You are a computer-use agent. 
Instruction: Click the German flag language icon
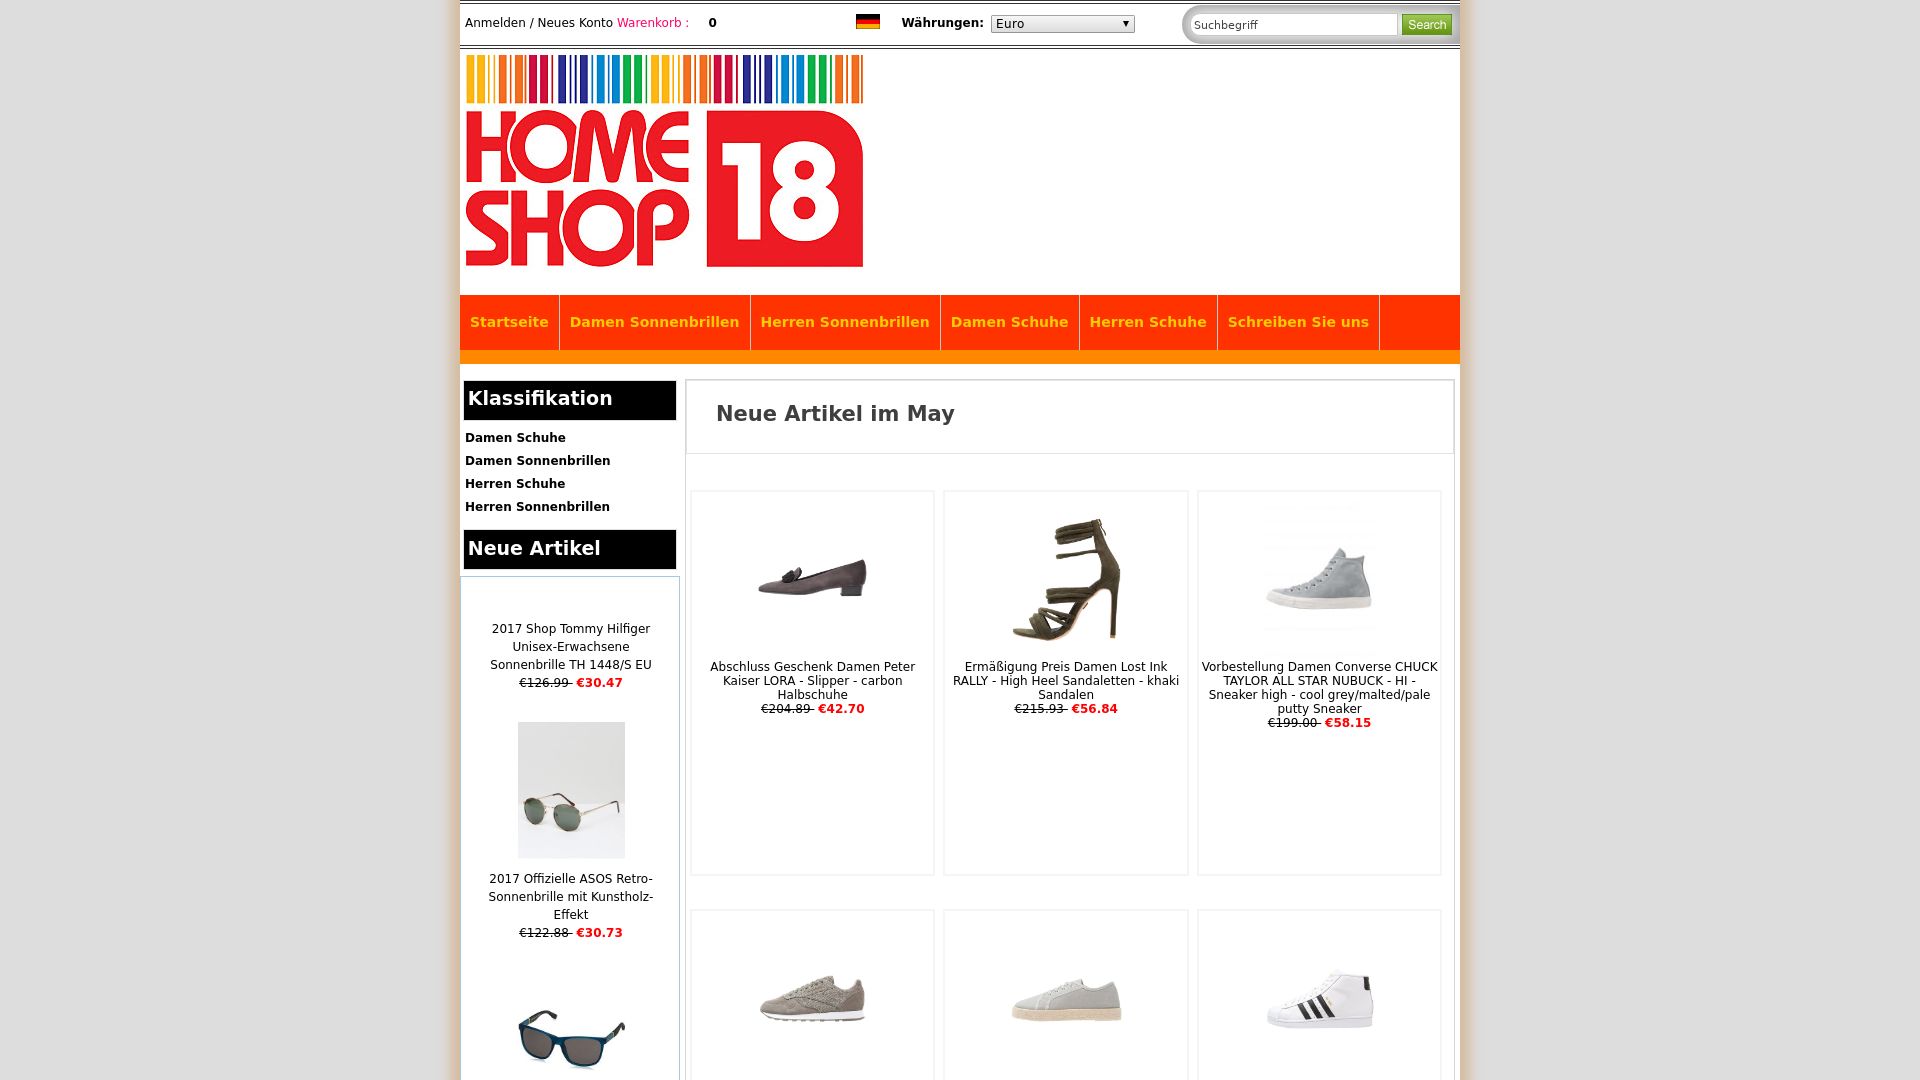[x=868, y=22]
